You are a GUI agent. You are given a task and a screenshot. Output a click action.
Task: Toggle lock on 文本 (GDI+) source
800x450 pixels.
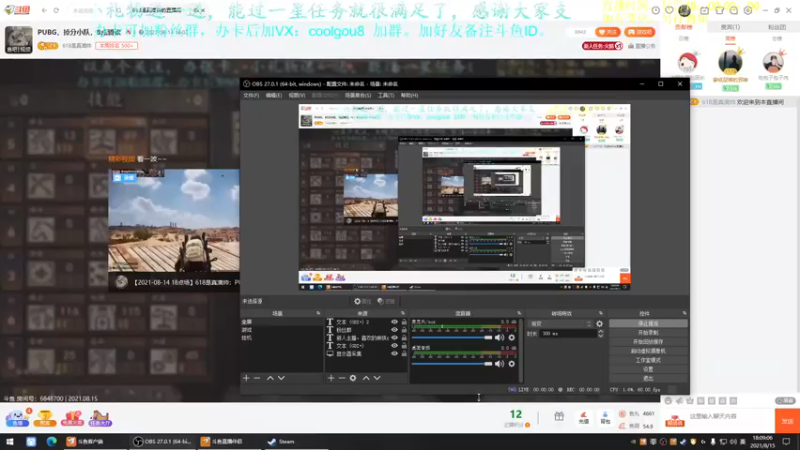tap(404, 346)
